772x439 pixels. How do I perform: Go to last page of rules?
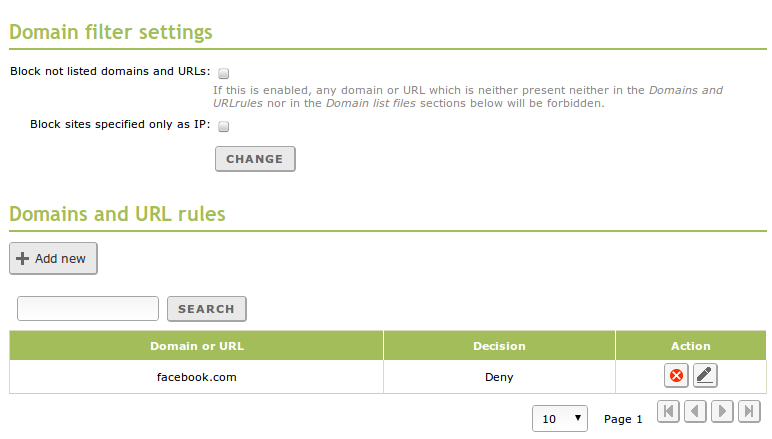pyautogui.click(x=748, y=411)
